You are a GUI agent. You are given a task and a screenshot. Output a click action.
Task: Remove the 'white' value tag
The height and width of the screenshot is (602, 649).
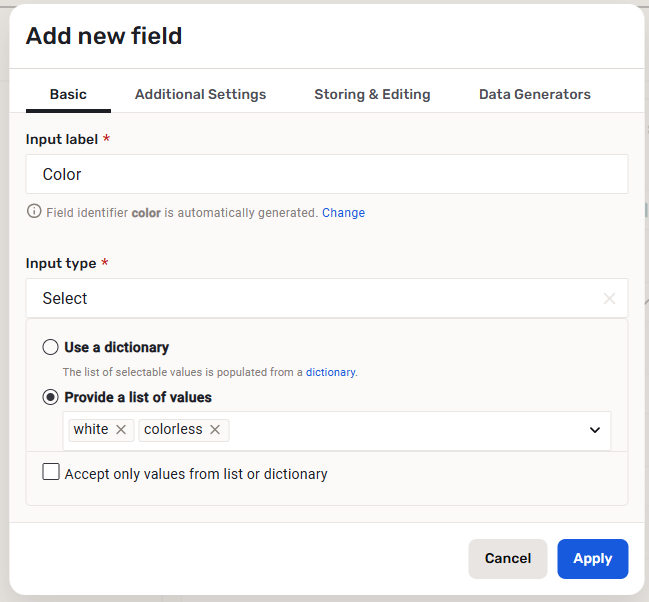pyautogui.click(x=121, y=430)
